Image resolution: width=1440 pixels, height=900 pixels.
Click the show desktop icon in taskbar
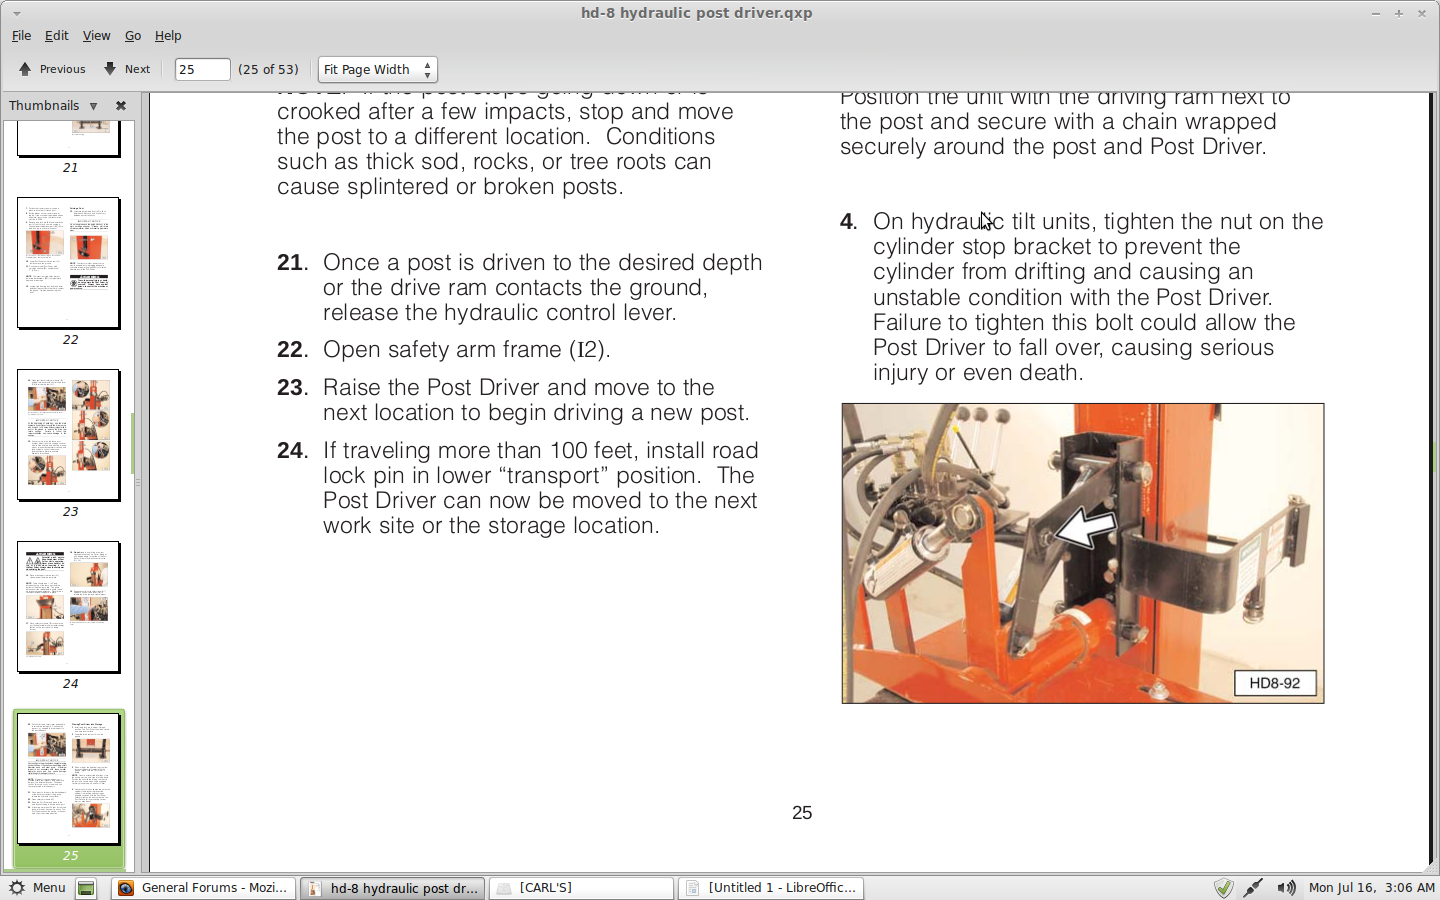[87, 888]
